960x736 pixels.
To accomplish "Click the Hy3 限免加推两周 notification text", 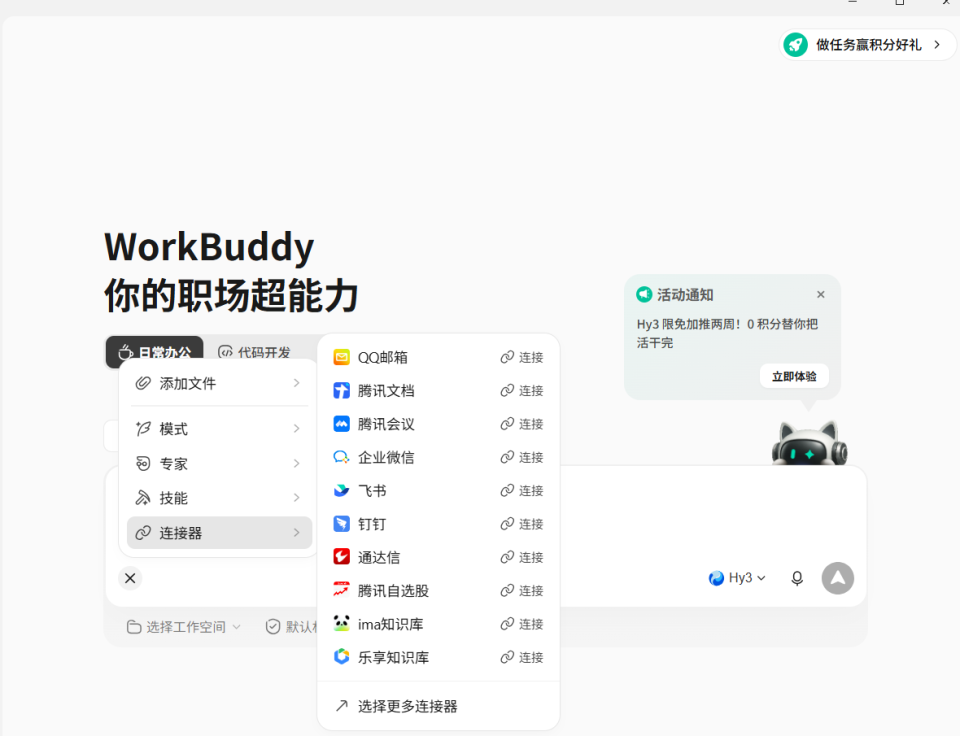I will click(x=727, y=333).
